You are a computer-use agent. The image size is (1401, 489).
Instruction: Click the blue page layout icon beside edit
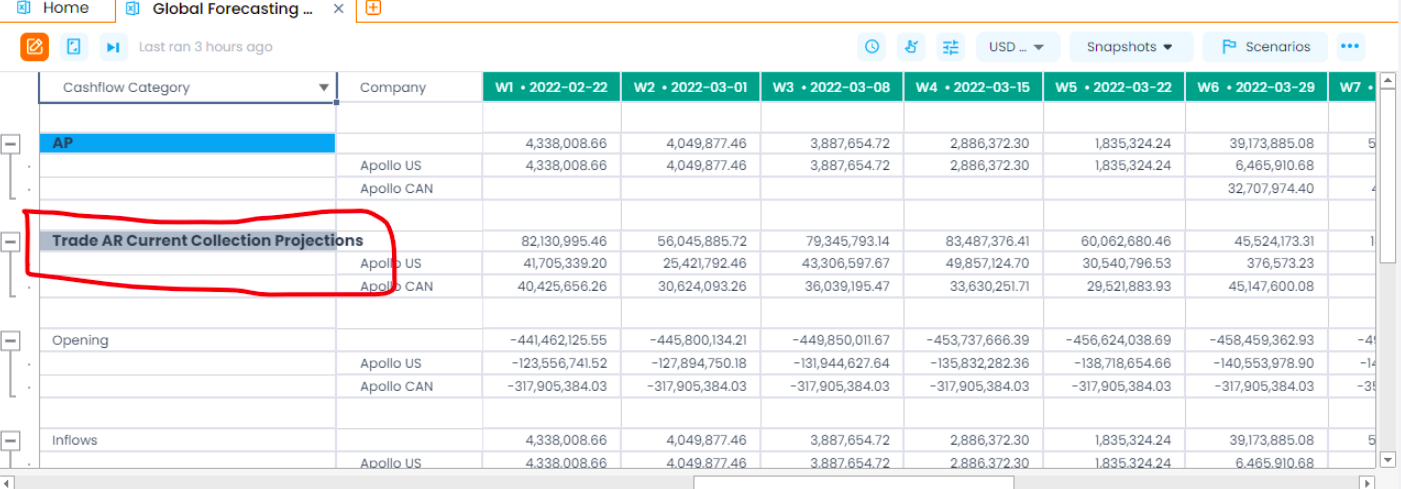pos(74,47)
